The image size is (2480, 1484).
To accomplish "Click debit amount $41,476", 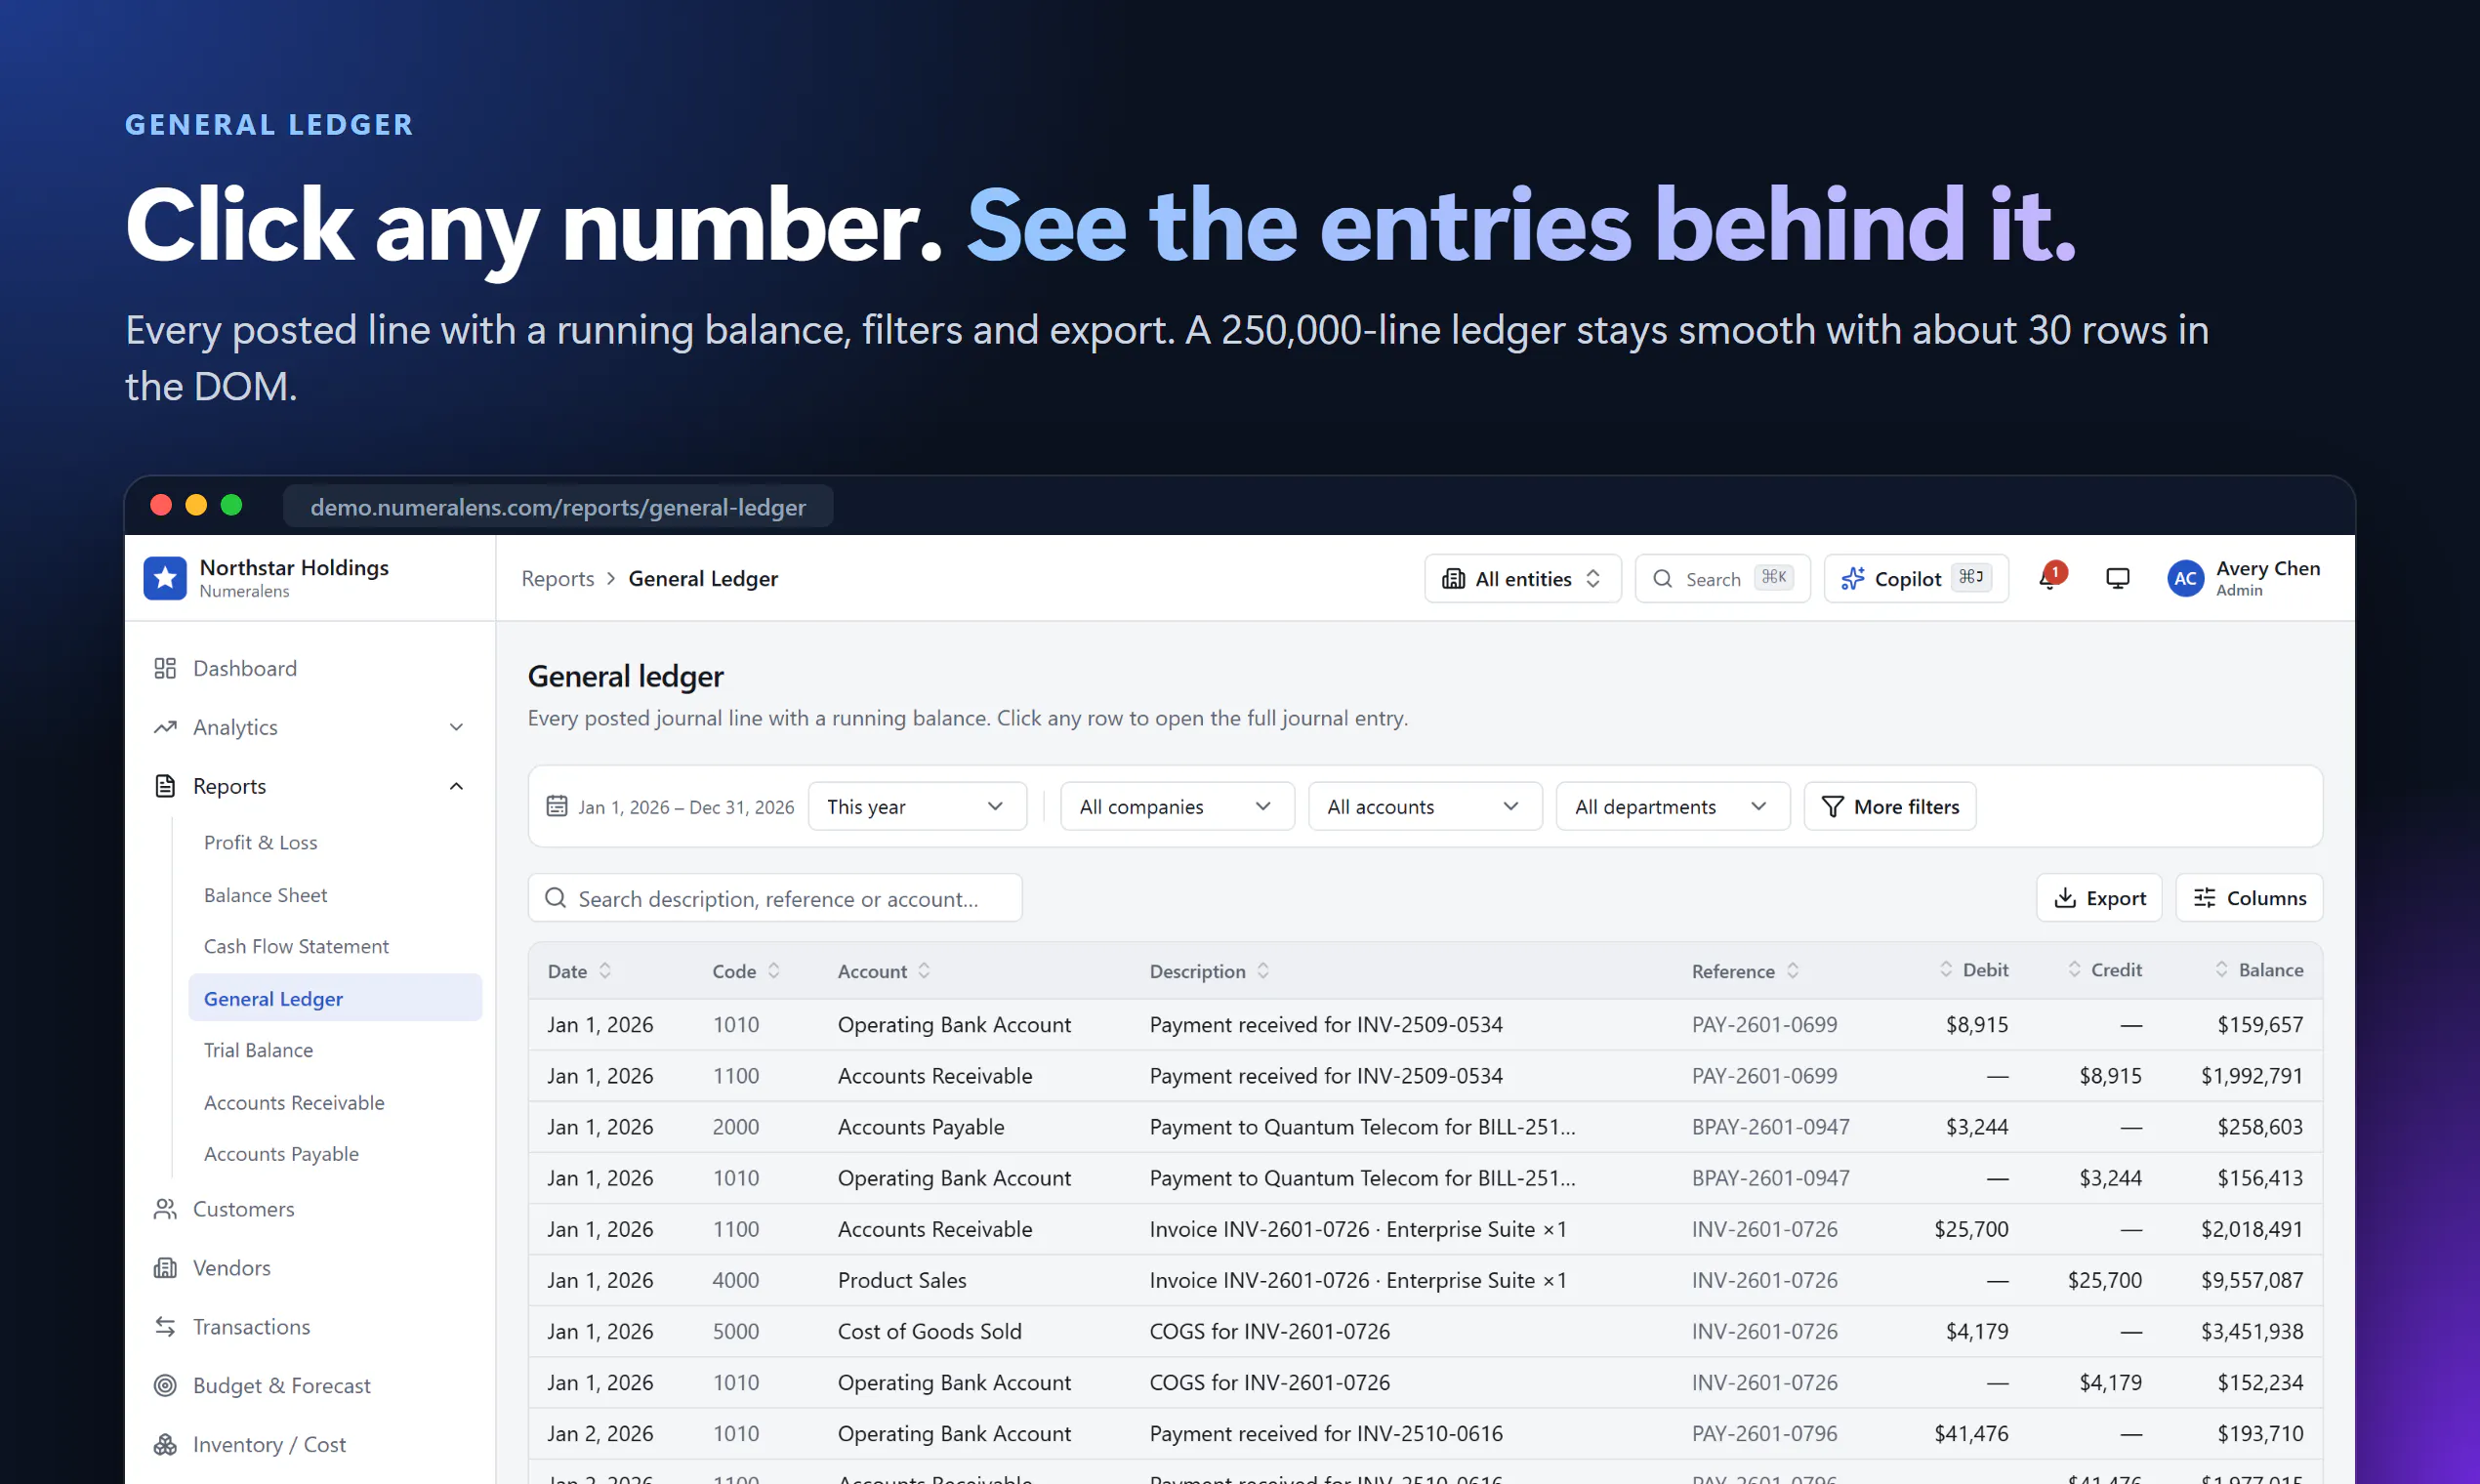I will click(1971, 1433).
